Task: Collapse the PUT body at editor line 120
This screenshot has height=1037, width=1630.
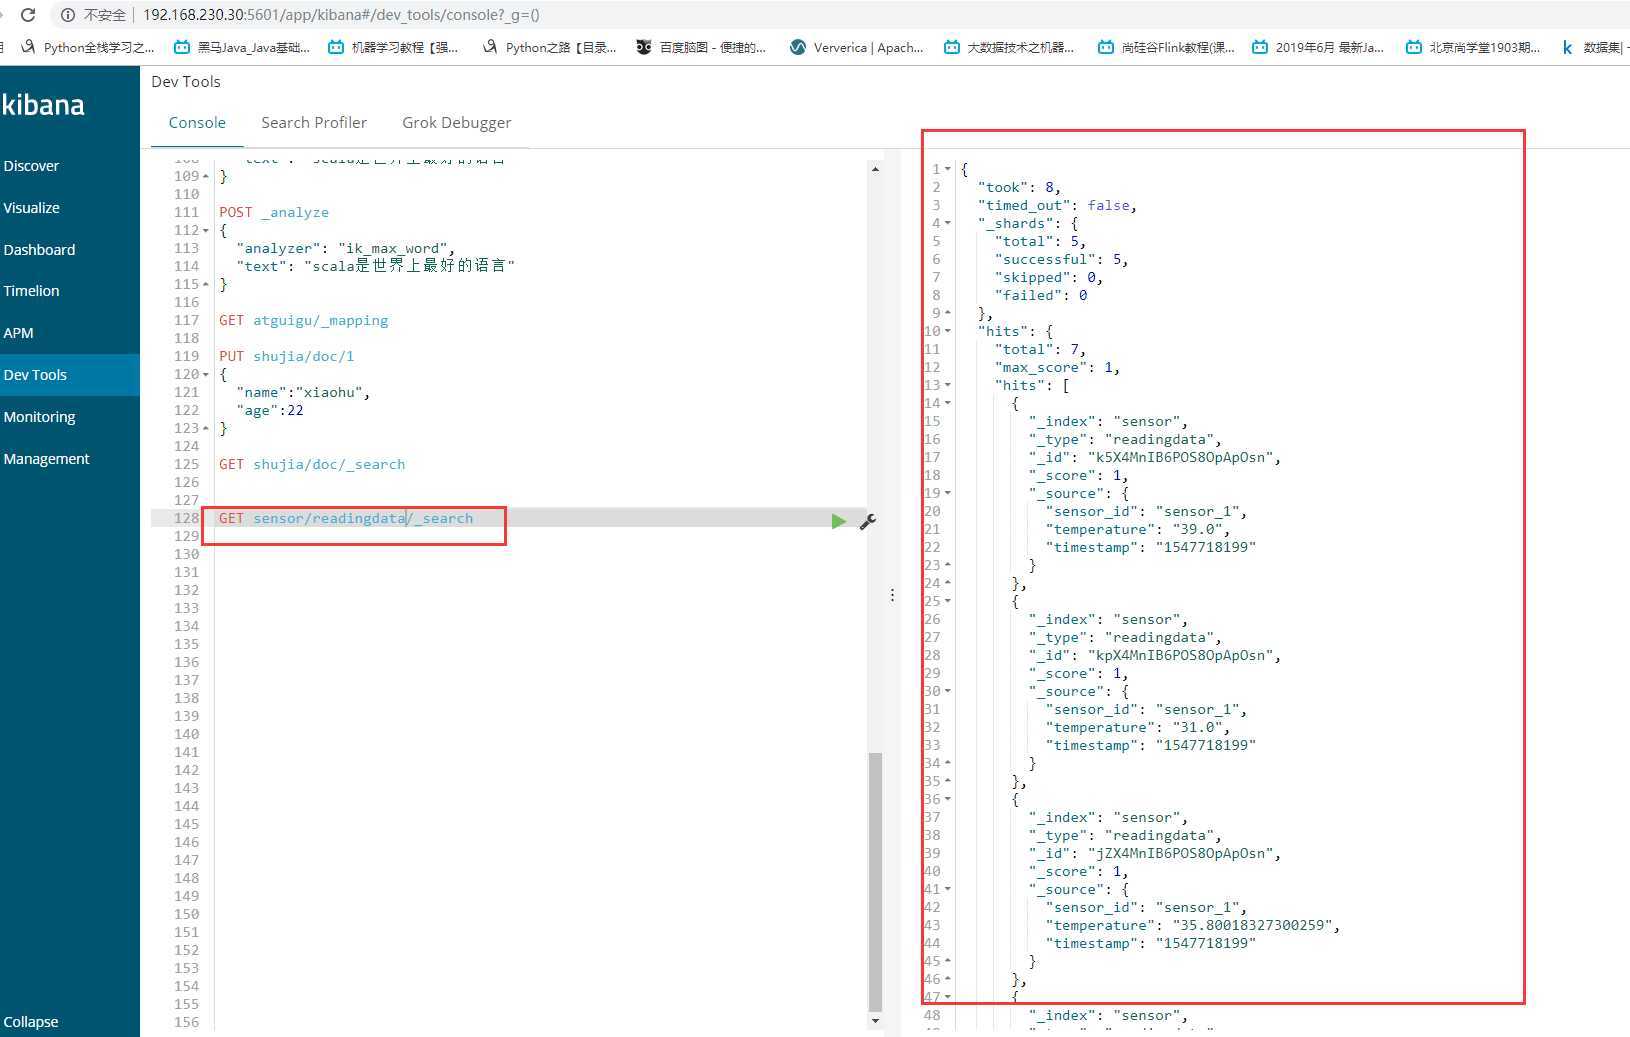Action: (206, 374)
